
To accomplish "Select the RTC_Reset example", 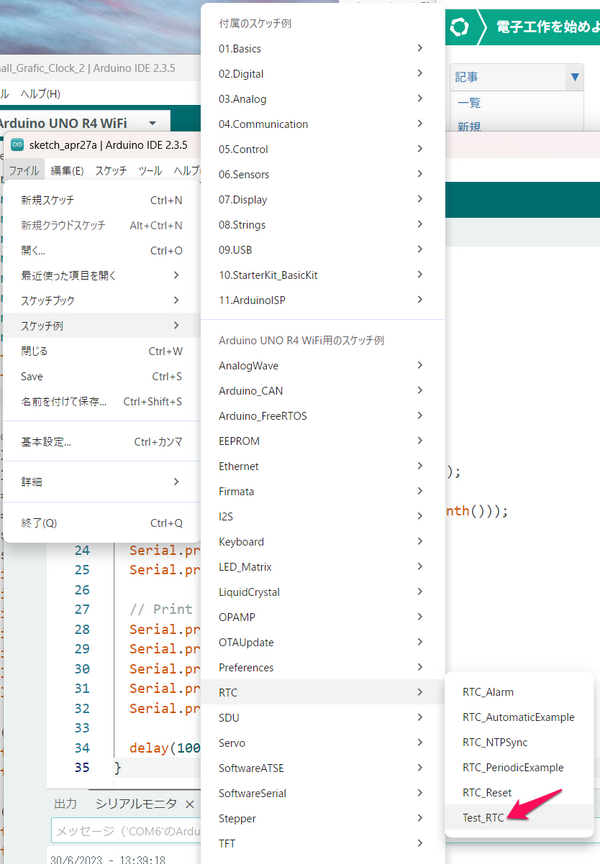I will (x=518, y=793).
